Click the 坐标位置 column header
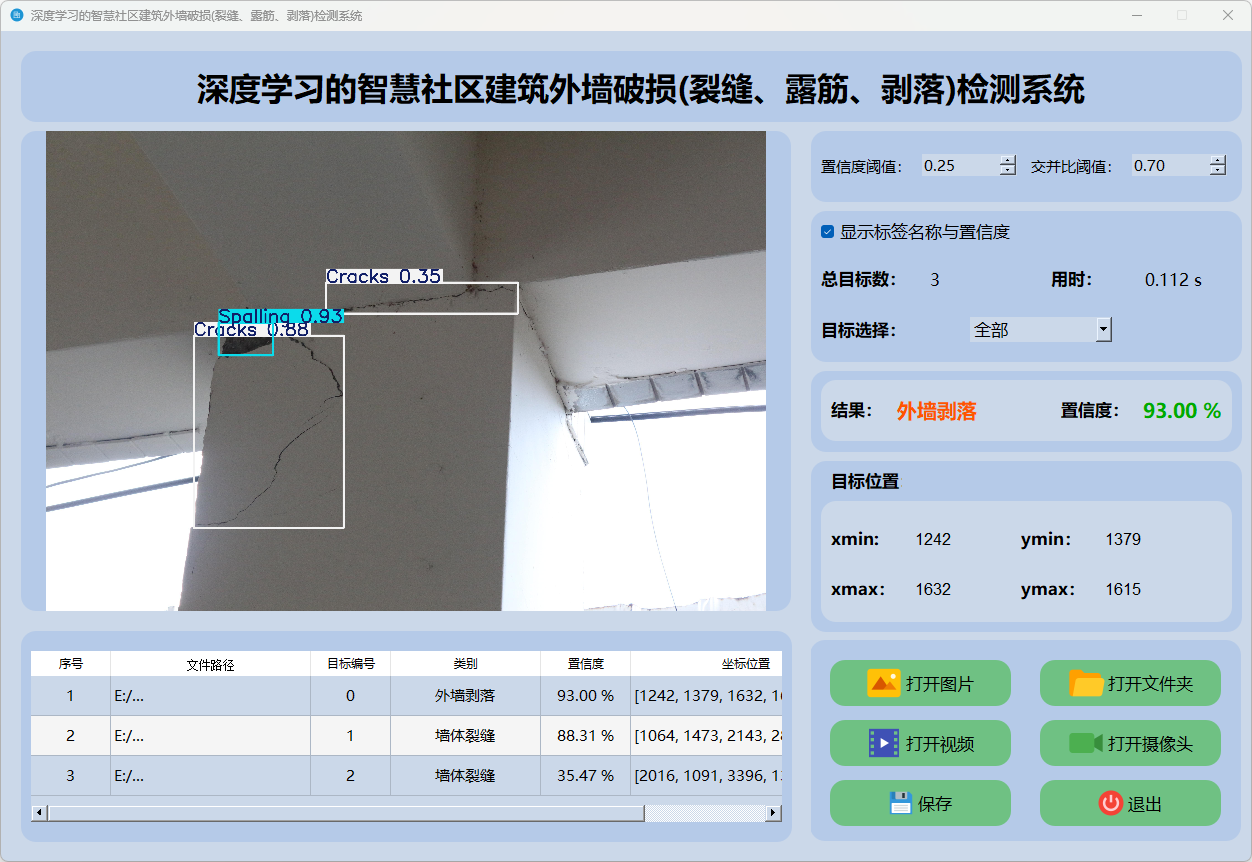The image size is (1252, 862). pyautogui.click(x=706, y=664)
